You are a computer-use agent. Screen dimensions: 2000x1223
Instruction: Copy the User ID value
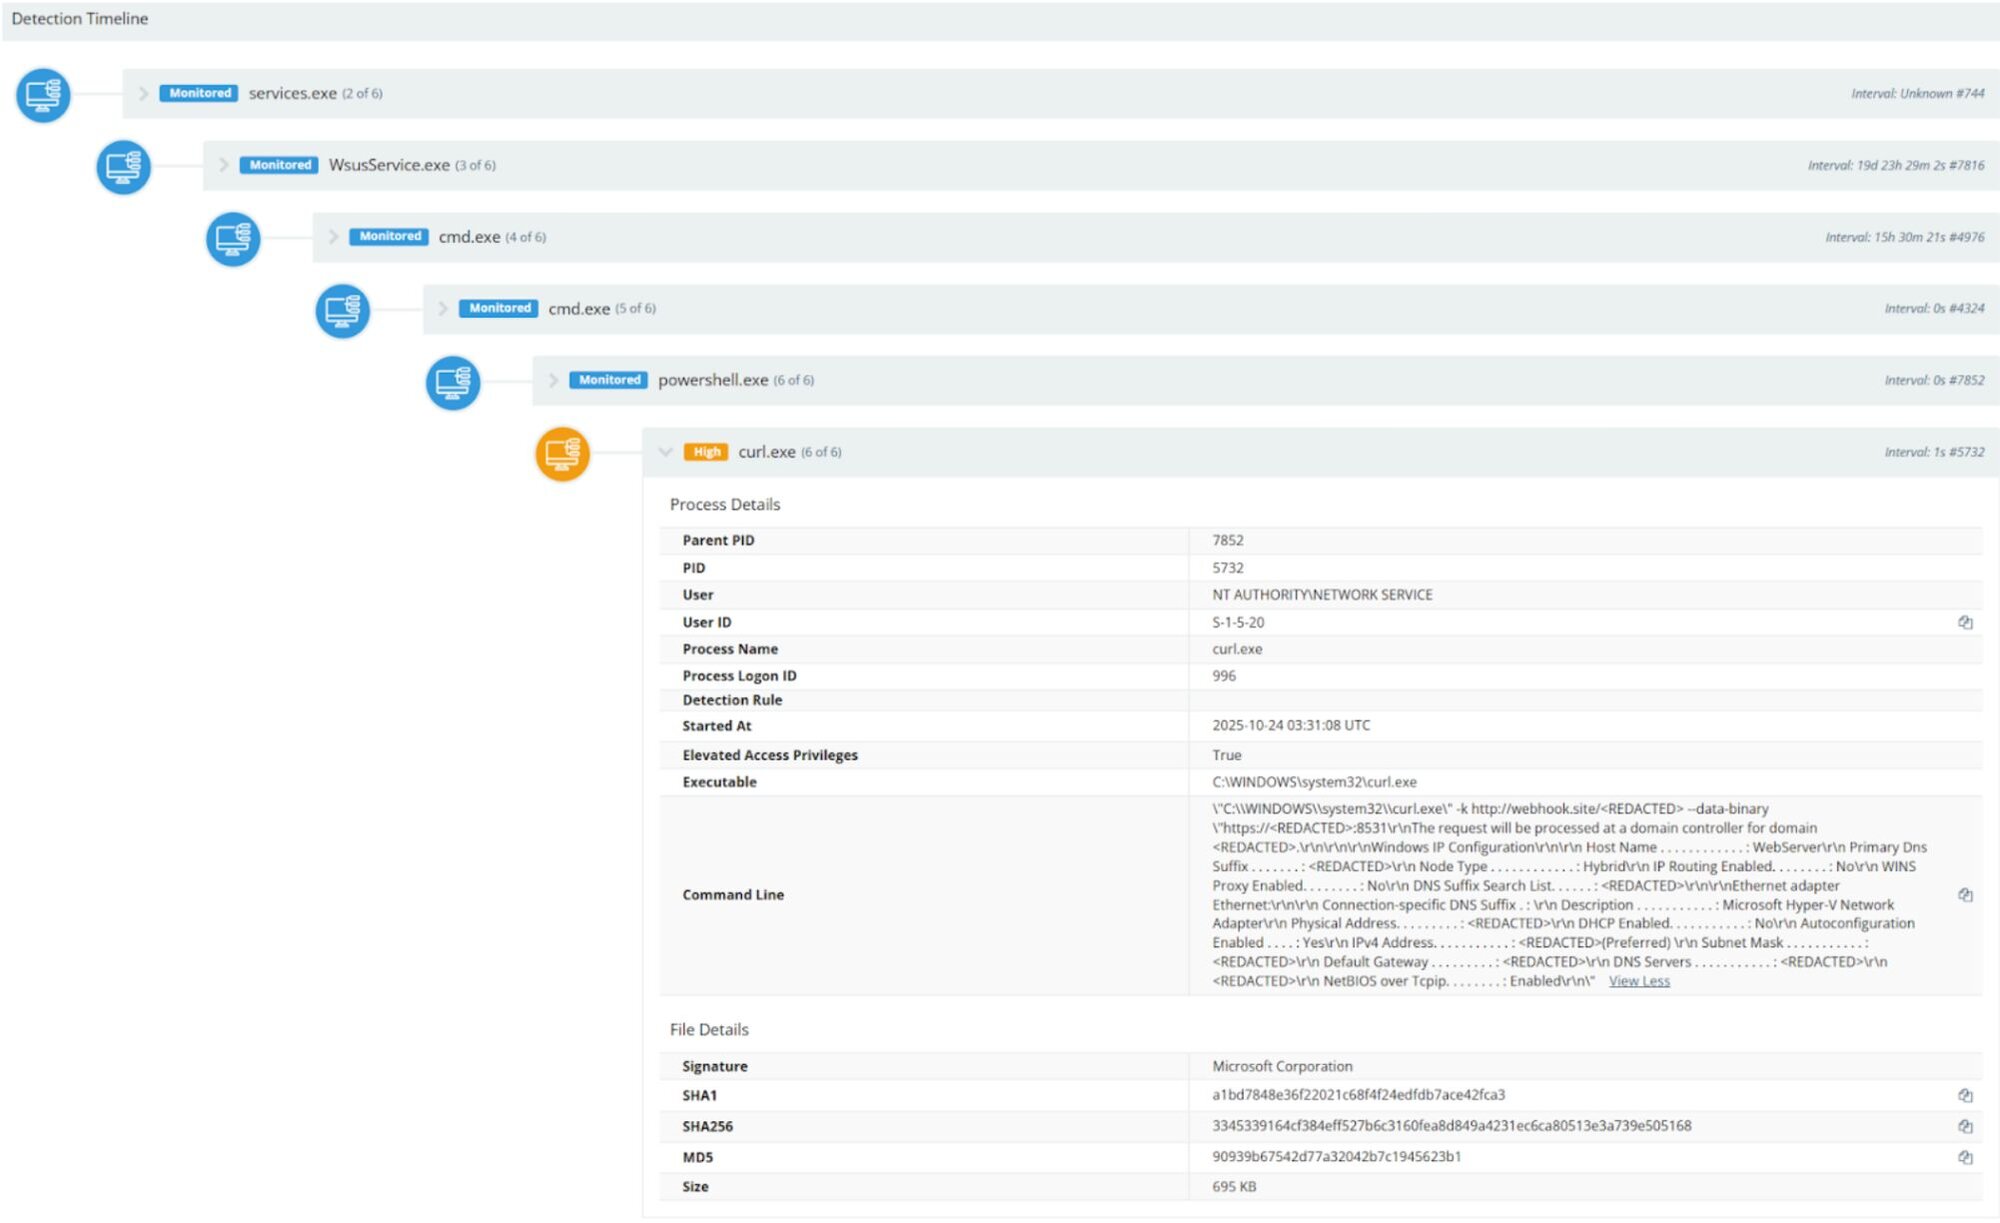(x=1964, y=622)
